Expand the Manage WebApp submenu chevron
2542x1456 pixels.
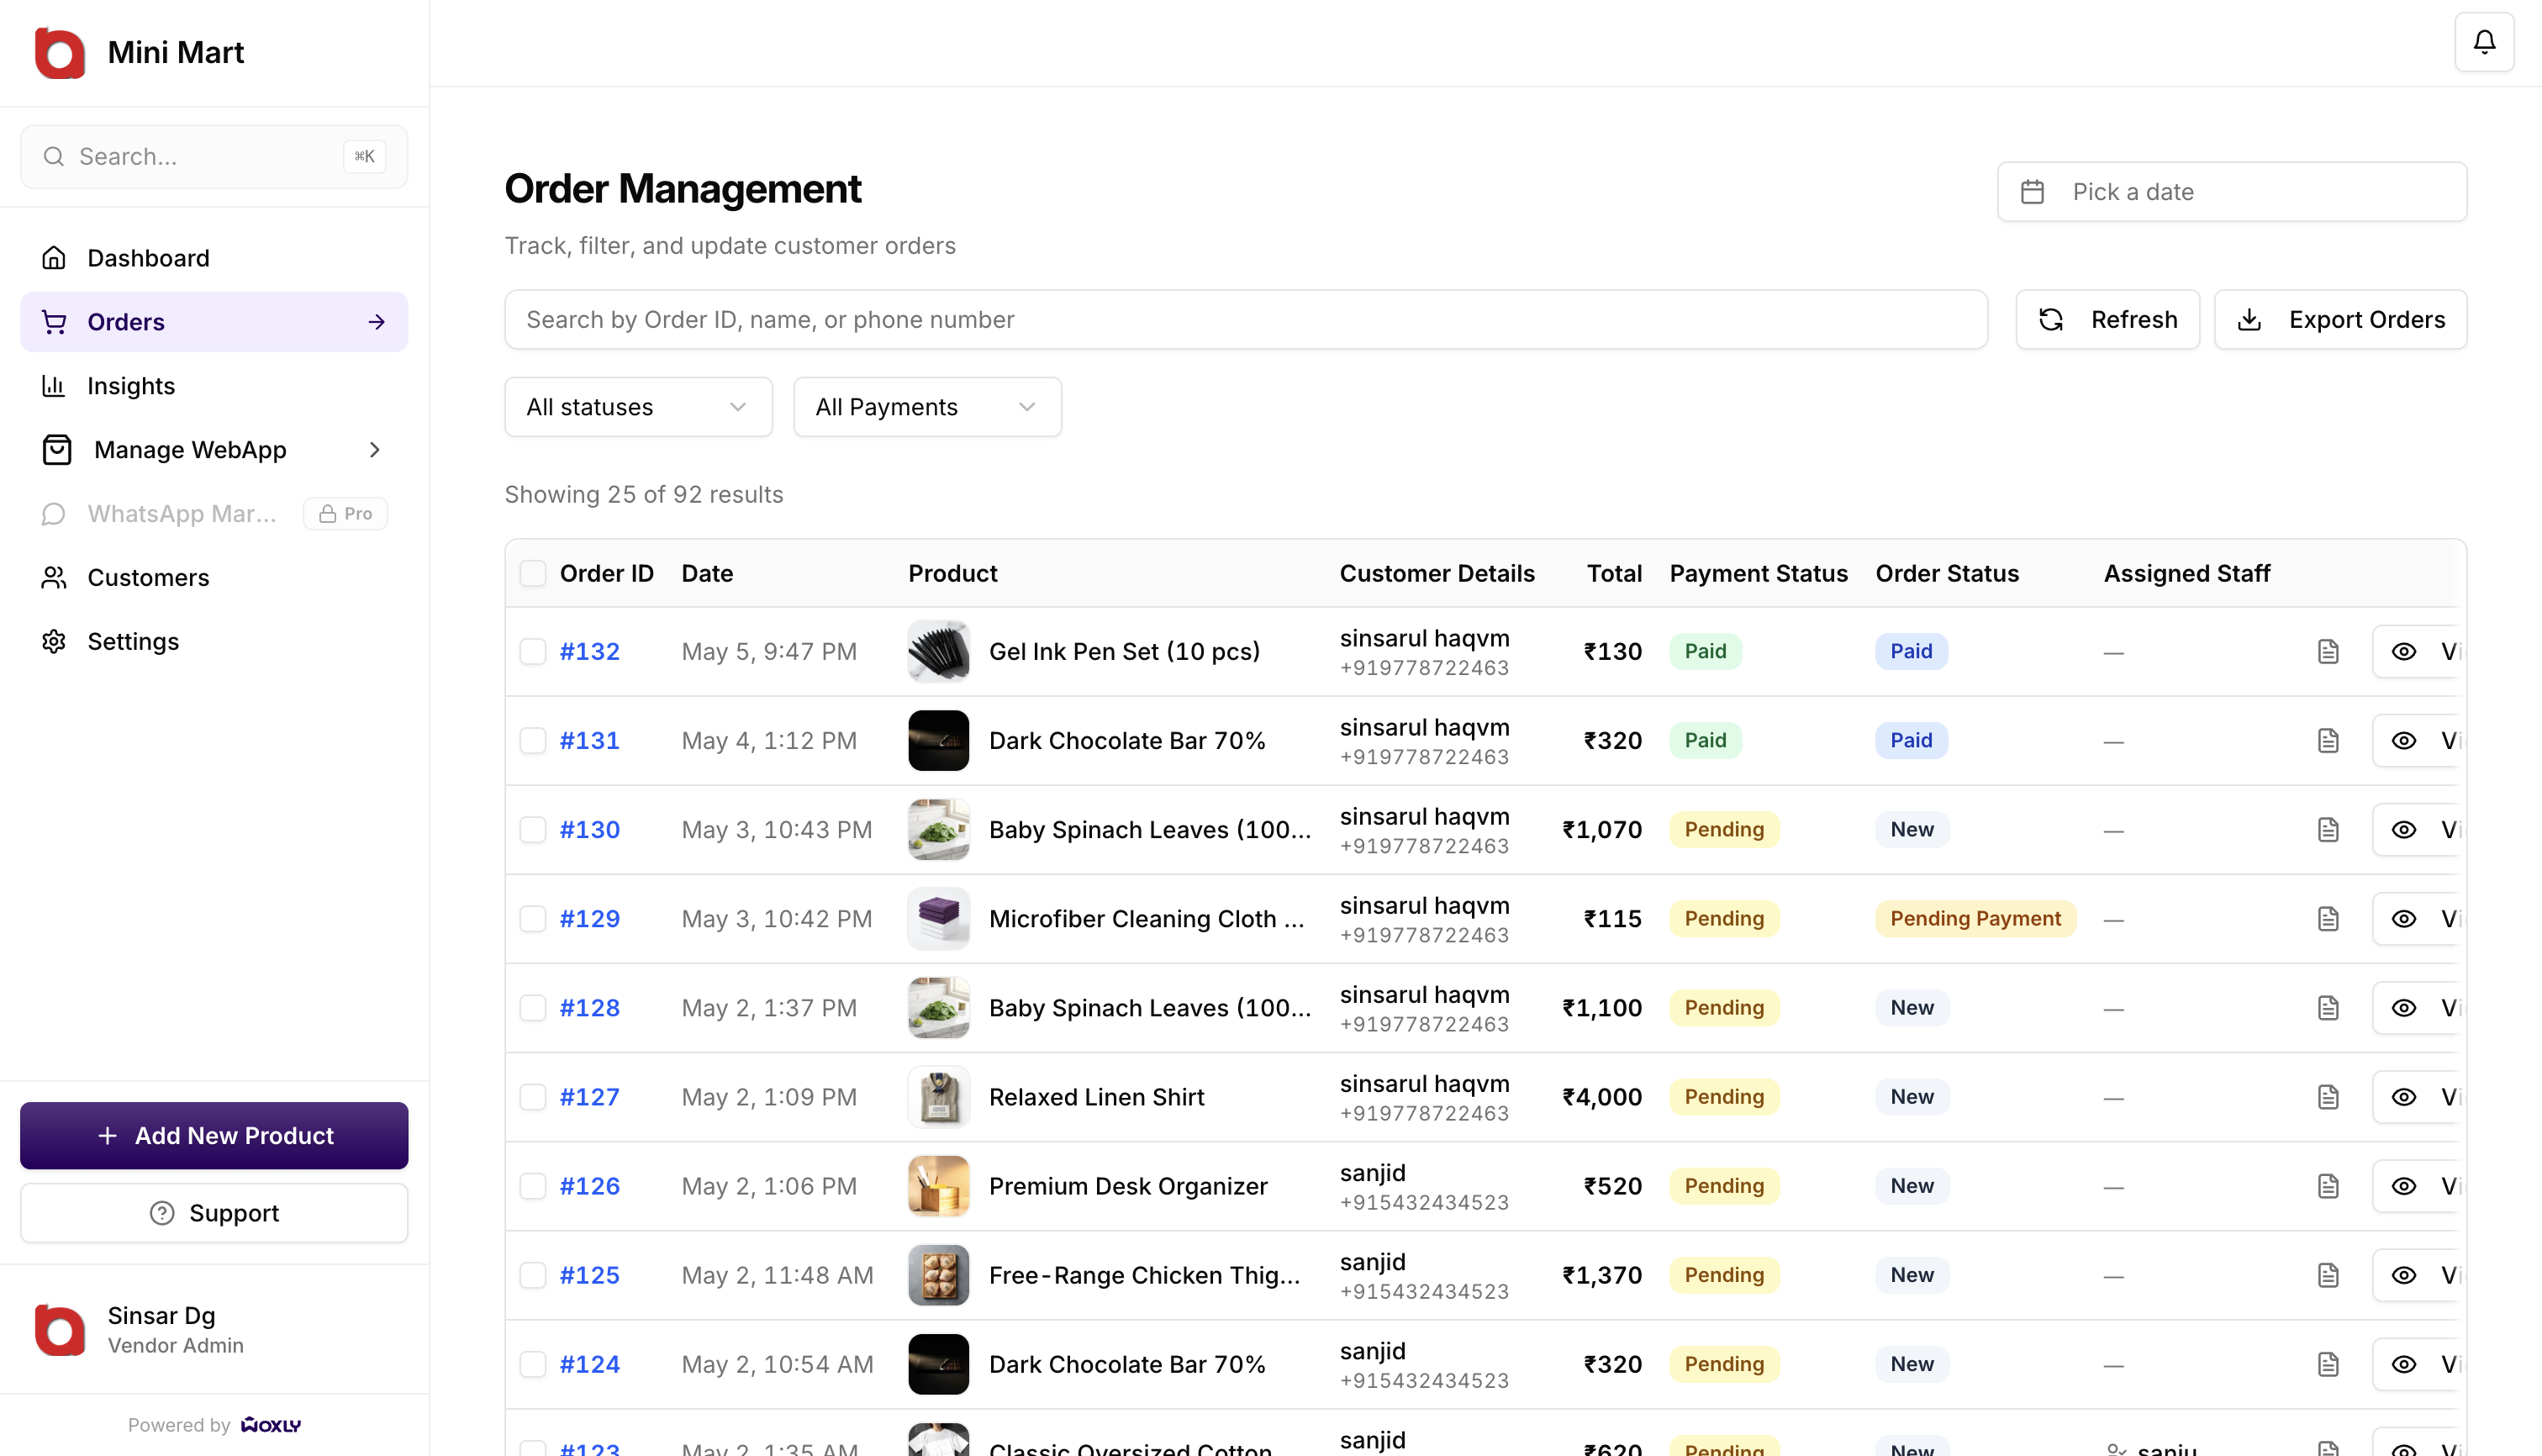coord(375,450)
